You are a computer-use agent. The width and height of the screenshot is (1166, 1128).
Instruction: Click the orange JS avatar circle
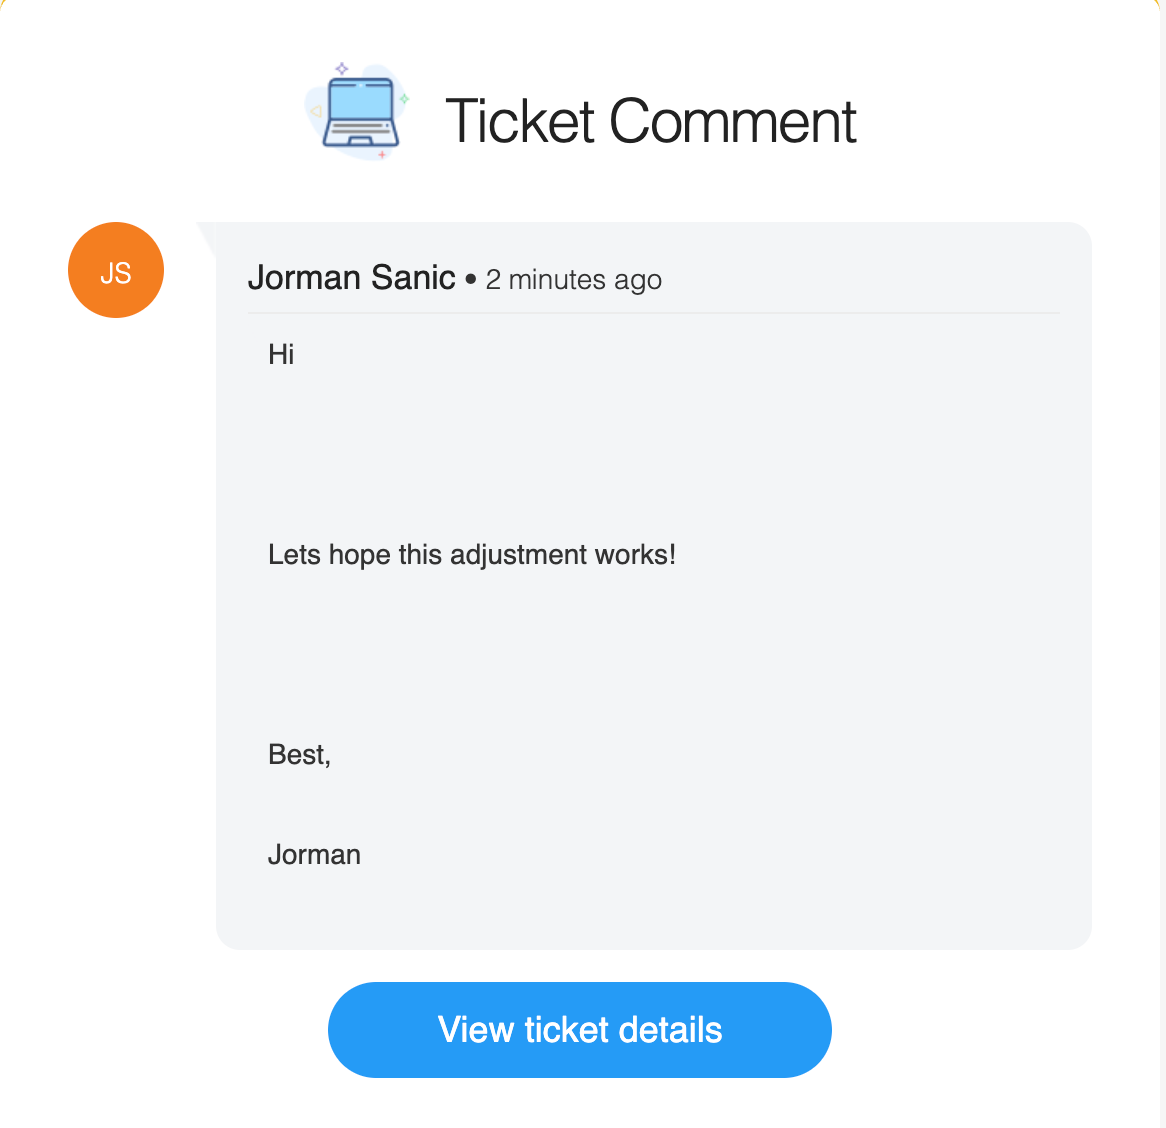coord(116,270)
